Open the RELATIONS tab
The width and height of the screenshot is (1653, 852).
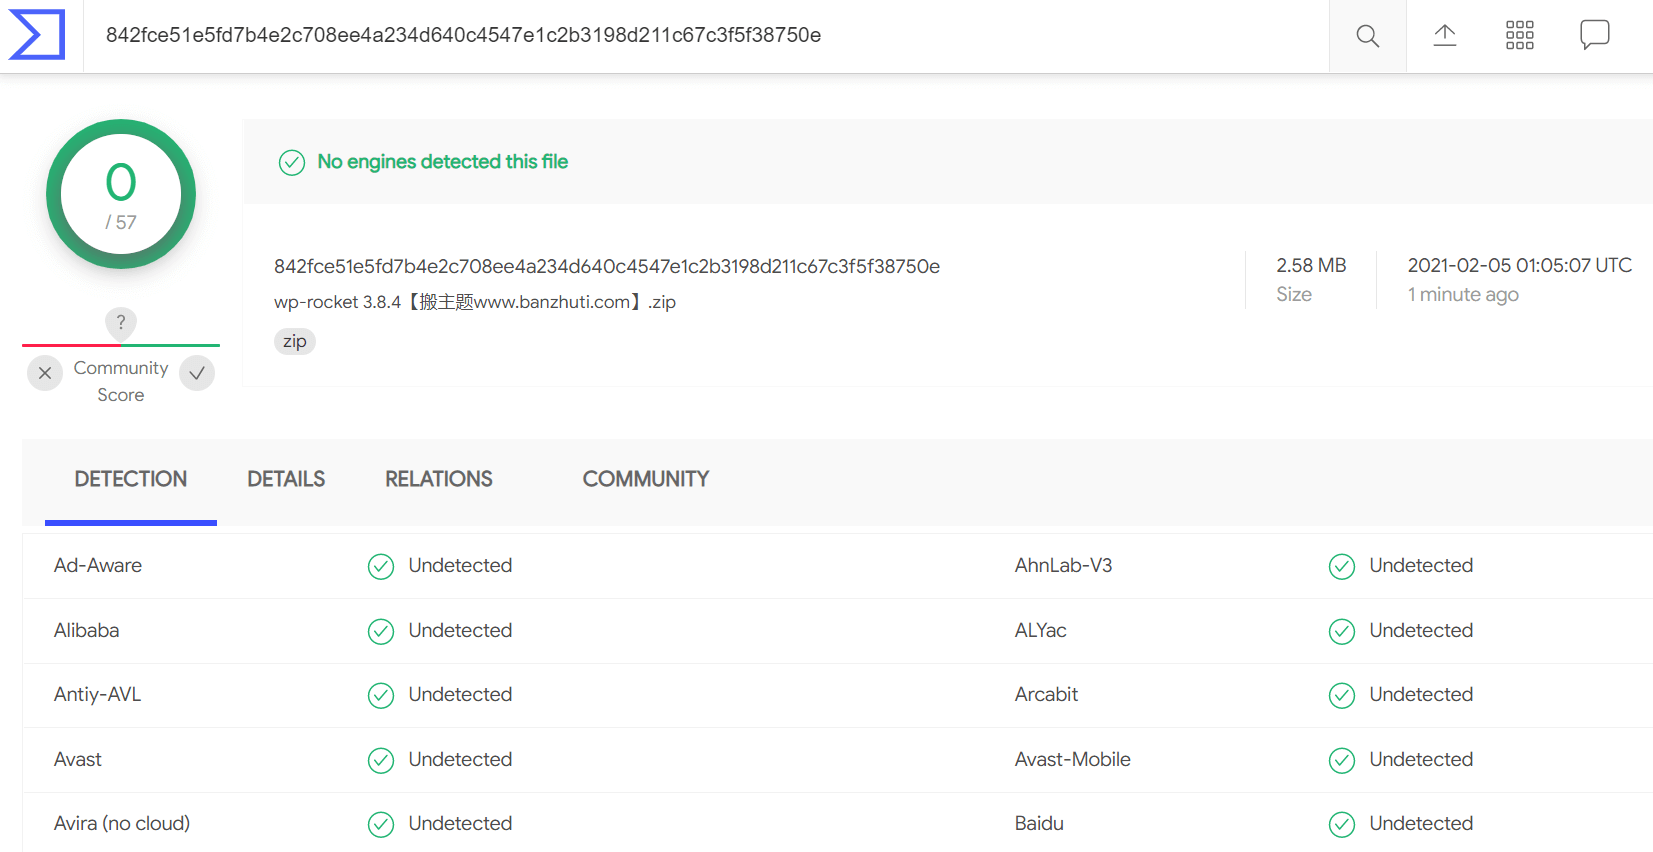pyautogui.click(x=439, y=479)
